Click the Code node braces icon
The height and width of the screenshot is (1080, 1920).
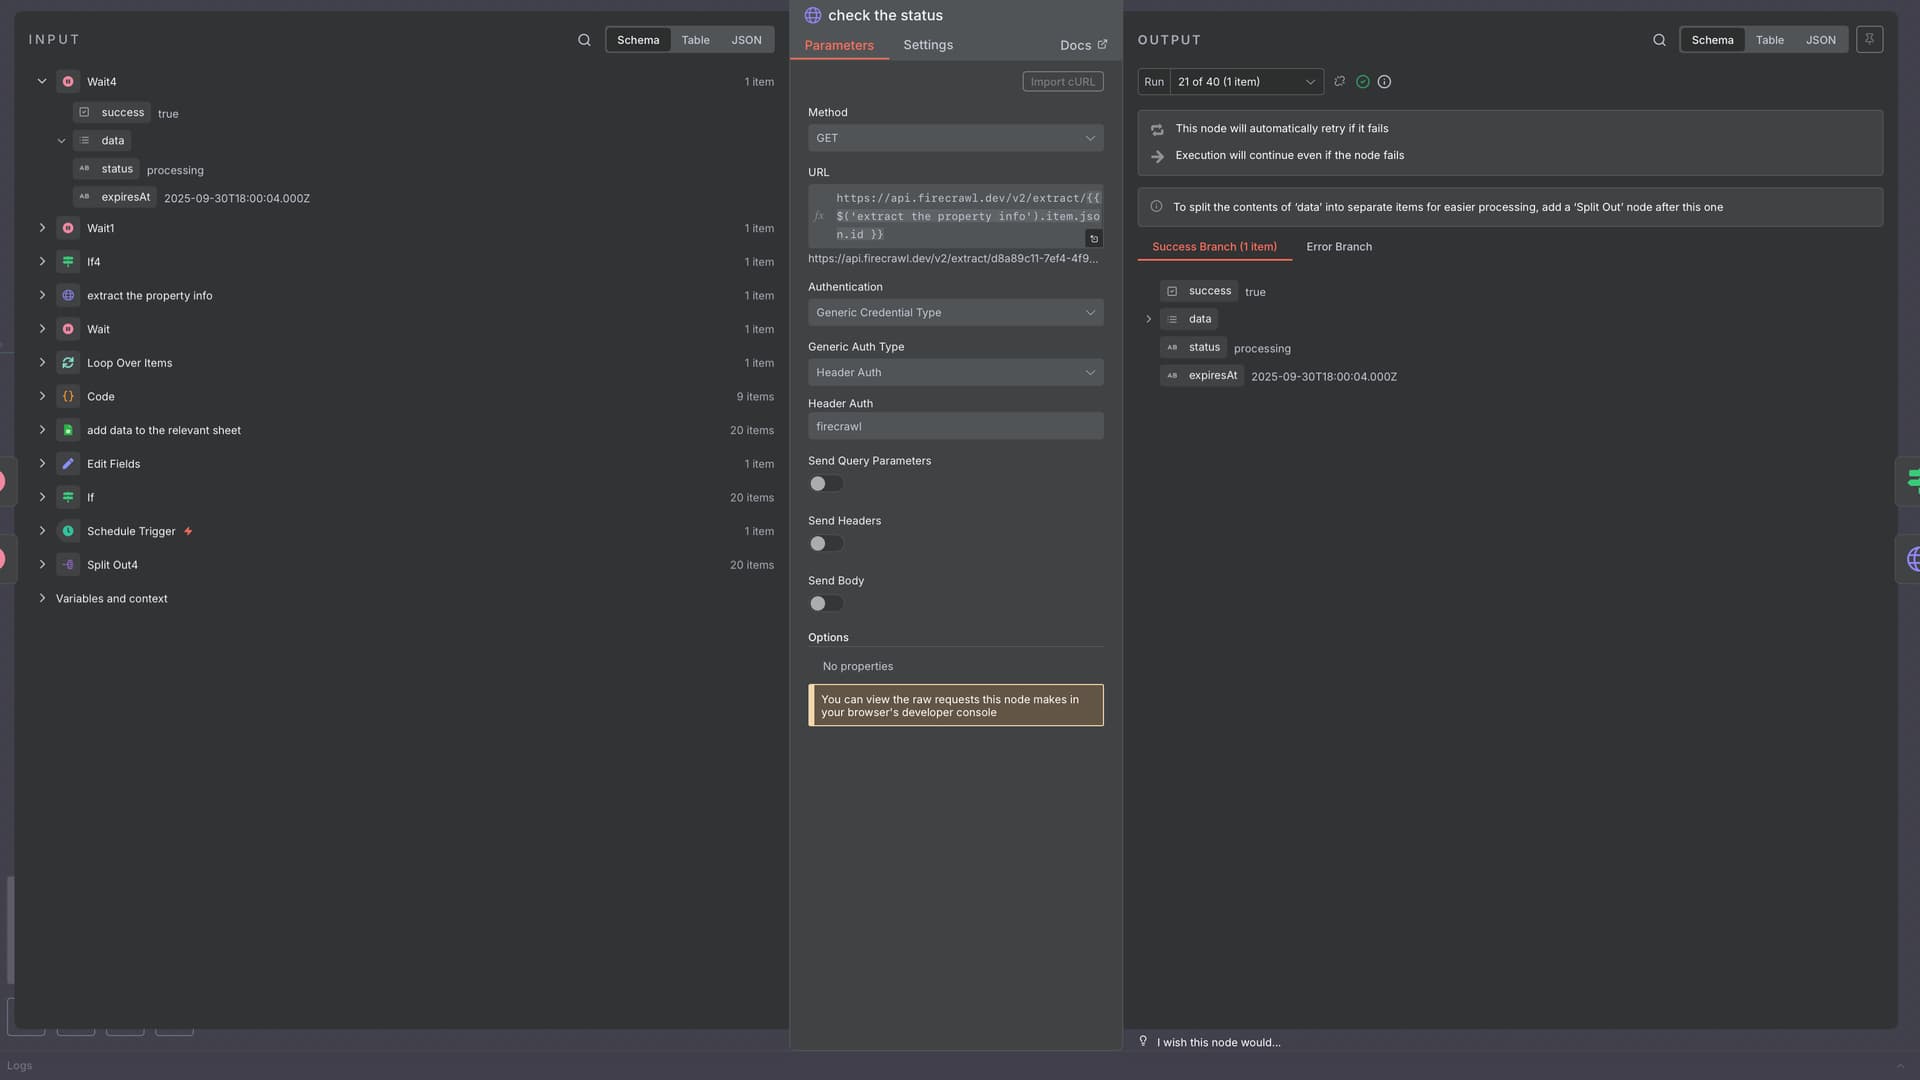pyautogui.click(x=68, y=397)
